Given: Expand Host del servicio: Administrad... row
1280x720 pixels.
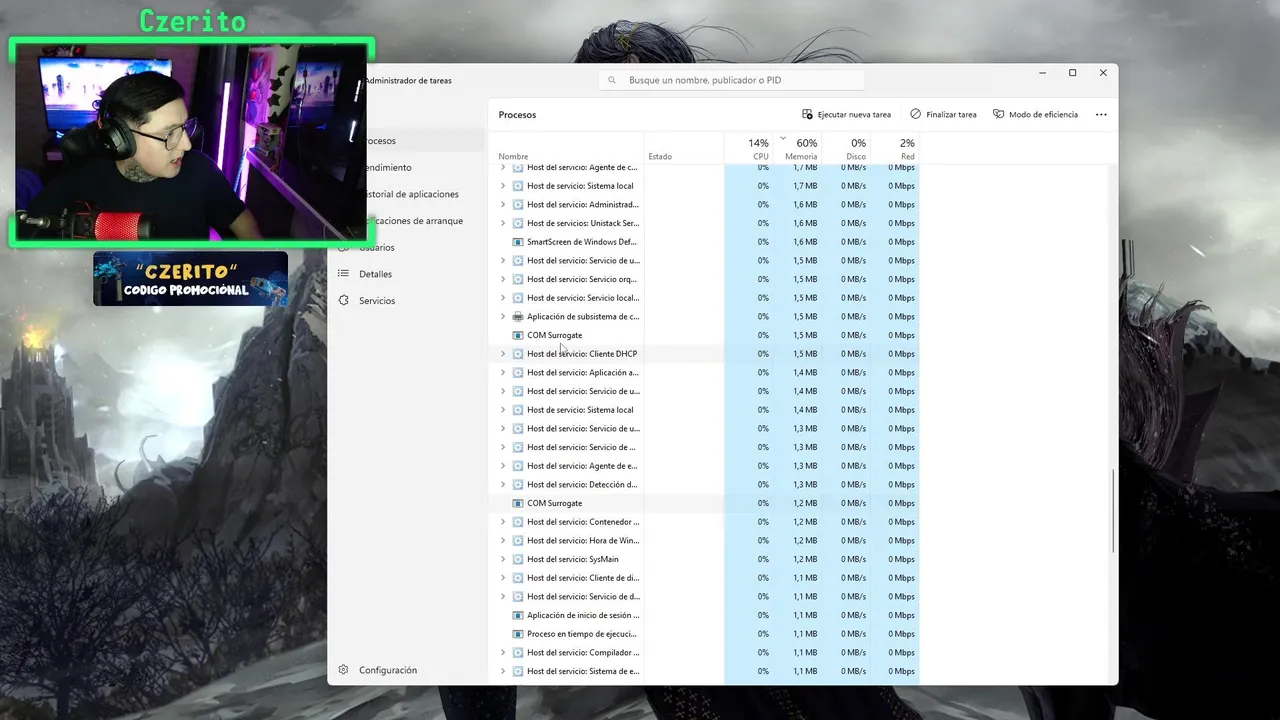Looking at the screenshot, I should 503,205.
